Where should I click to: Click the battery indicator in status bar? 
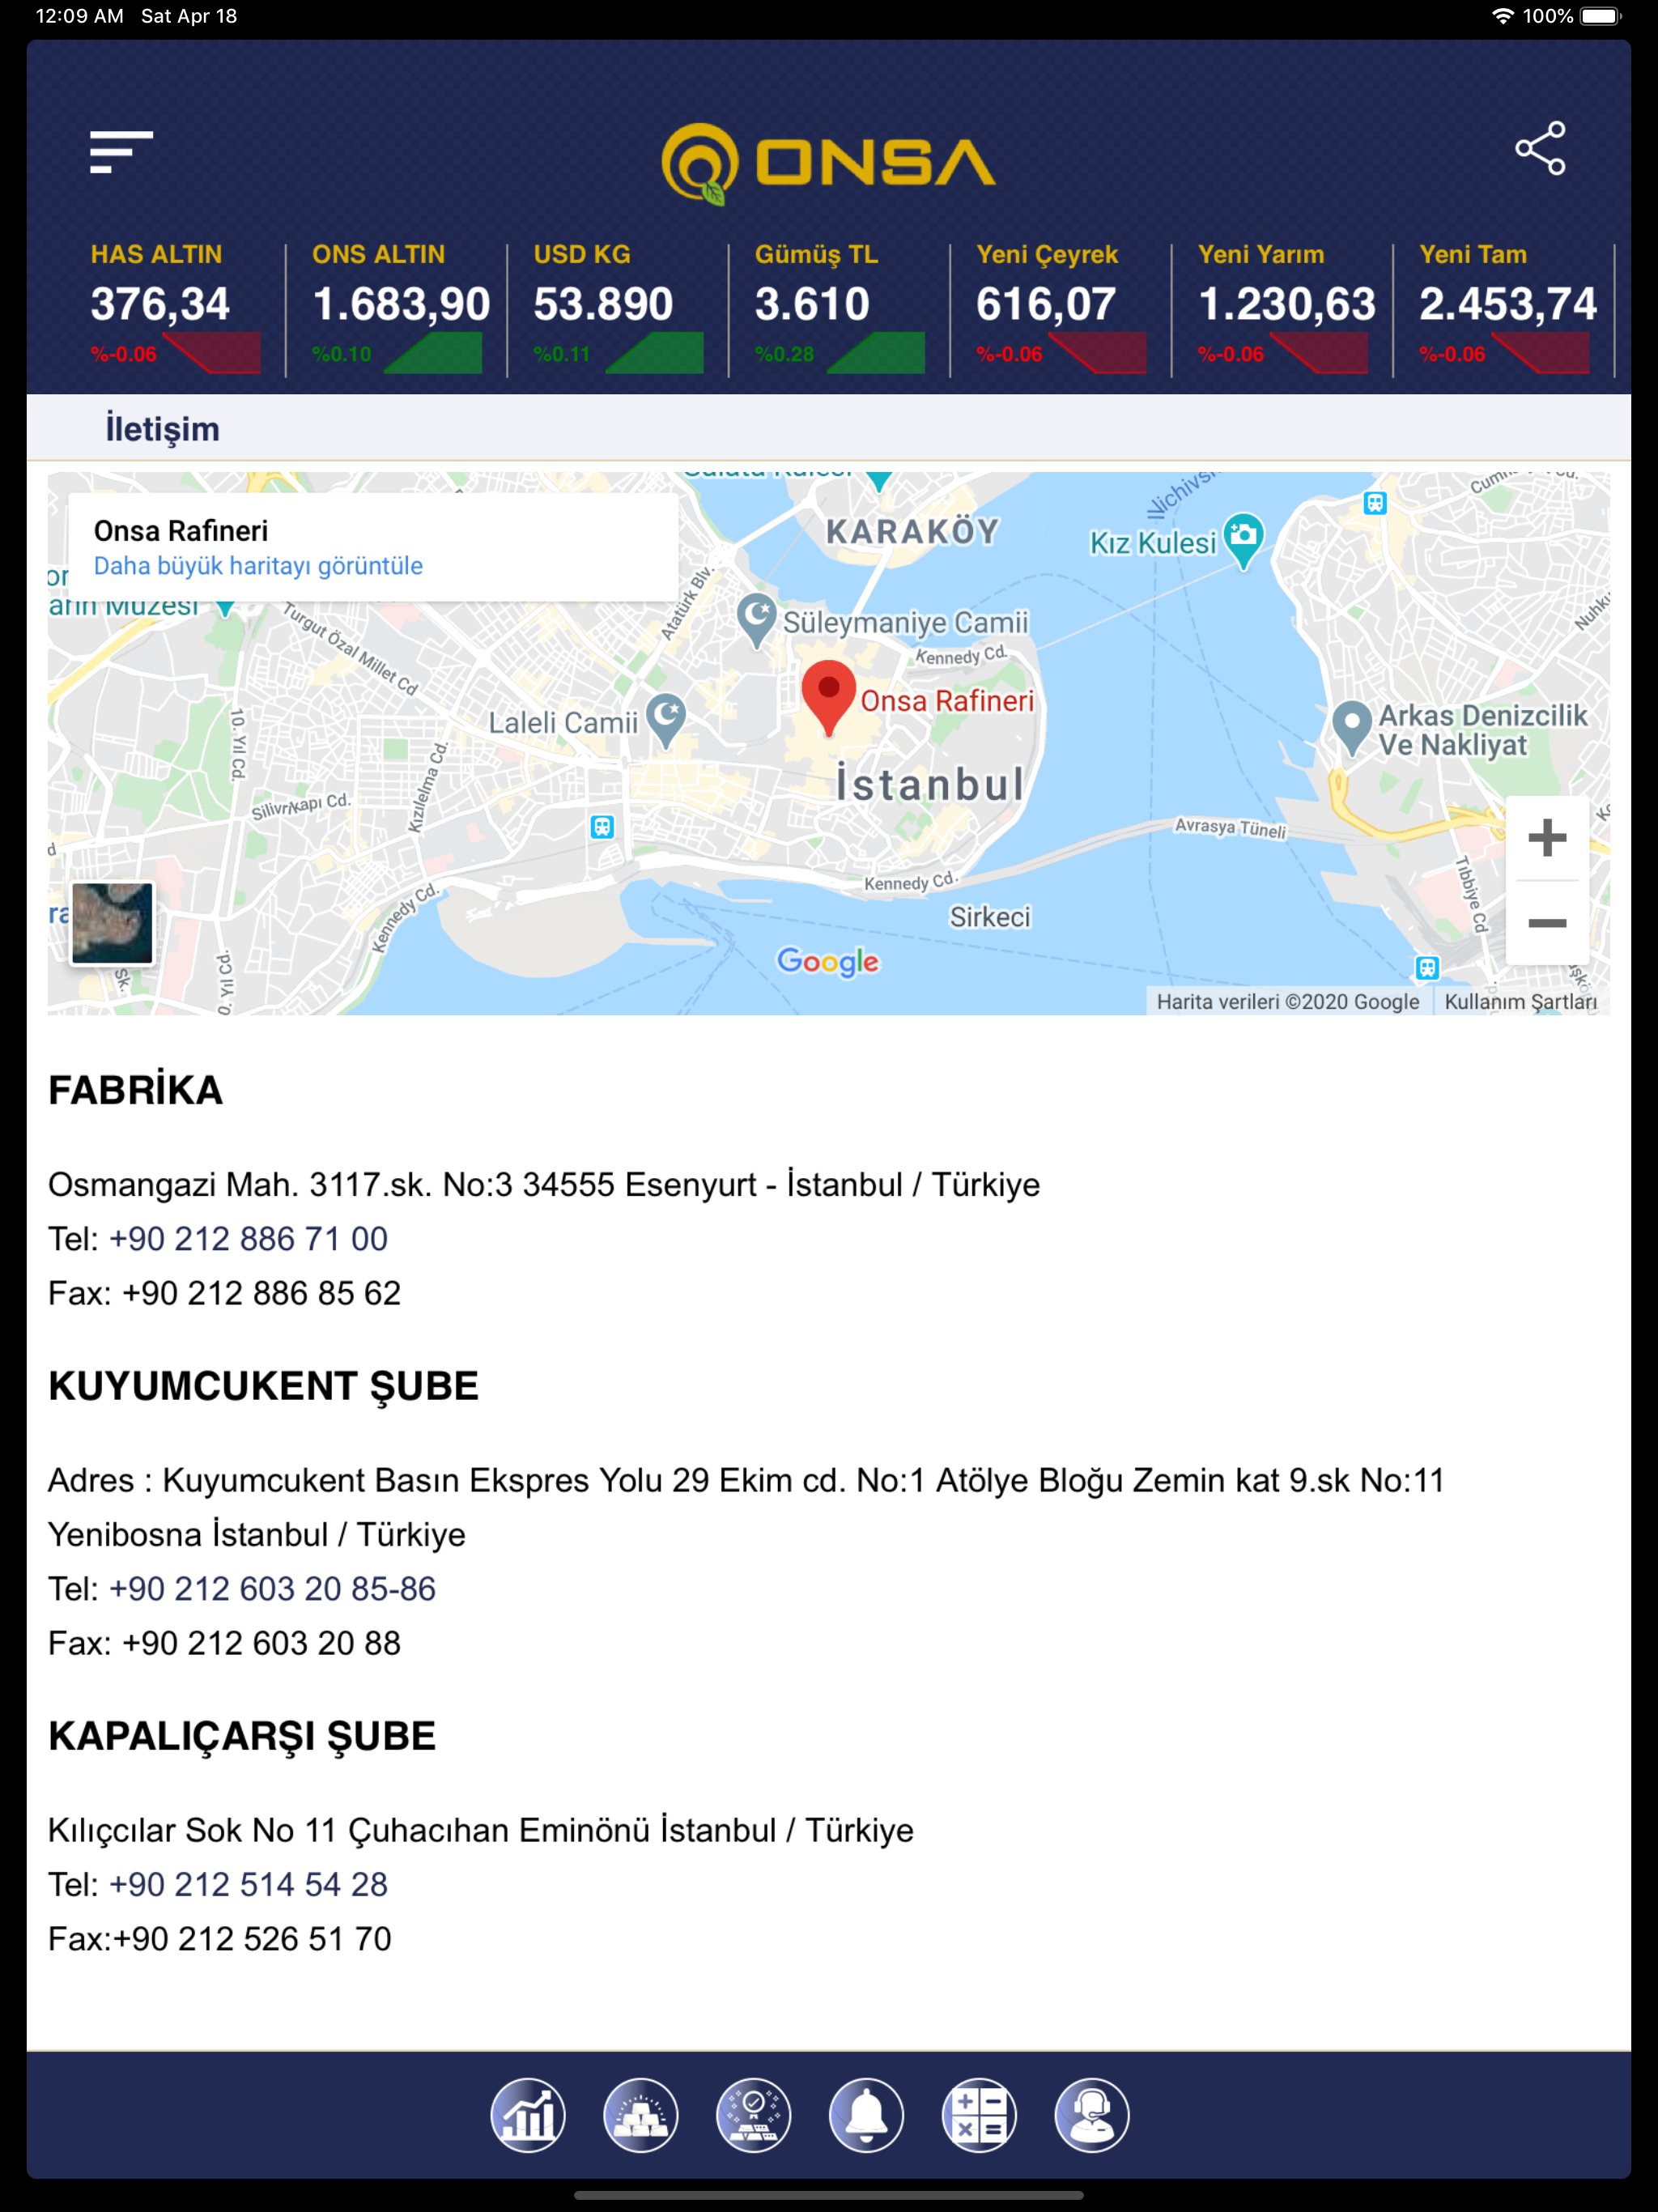(1600, 16)
